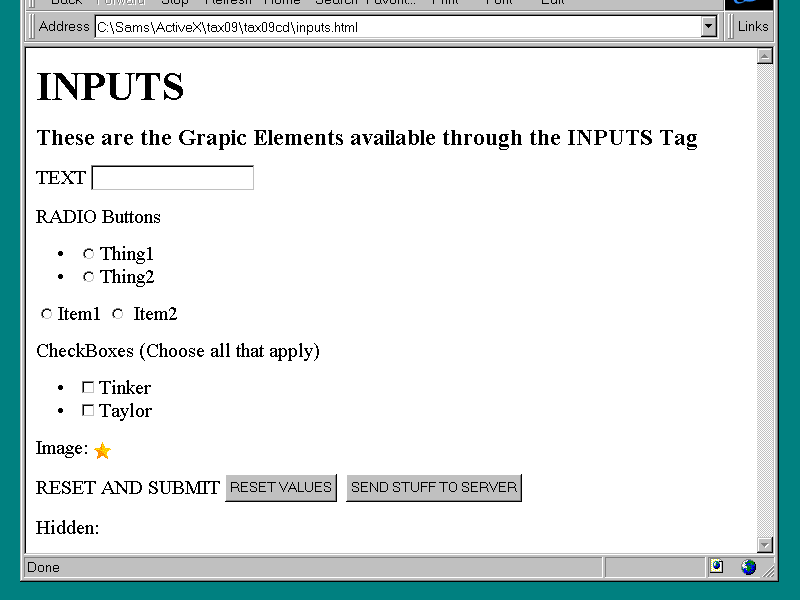Screen dimensions: 800x600
Task: Click the window resize grip corner
Action: coord(770,571)
